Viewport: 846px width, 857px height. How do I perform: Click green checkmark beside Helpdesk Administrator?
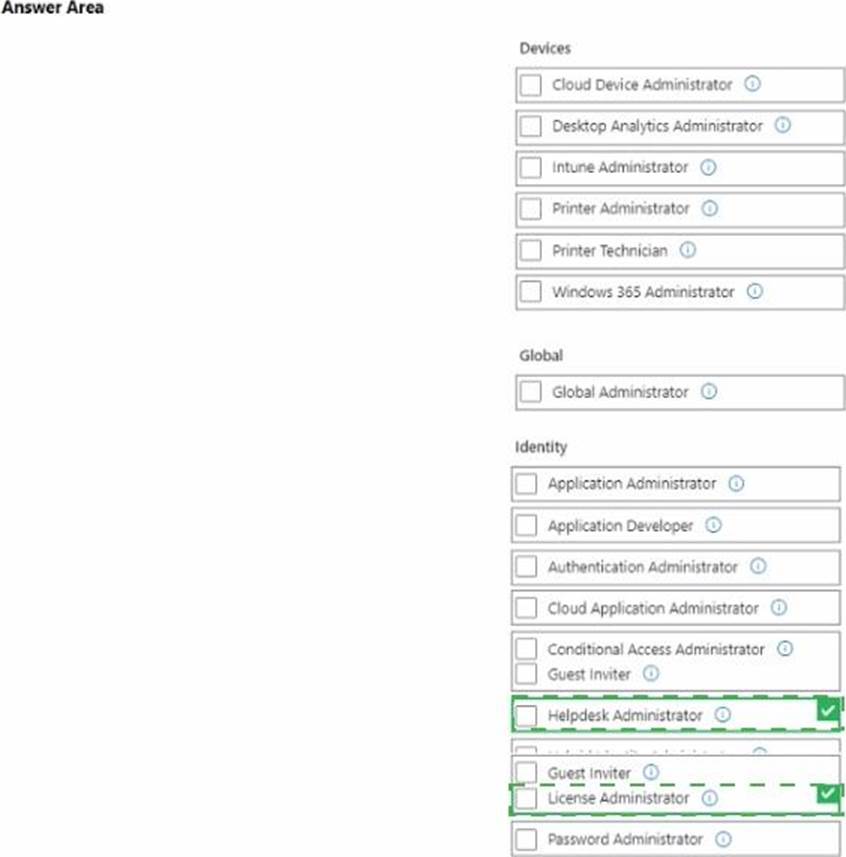(827, 711)
